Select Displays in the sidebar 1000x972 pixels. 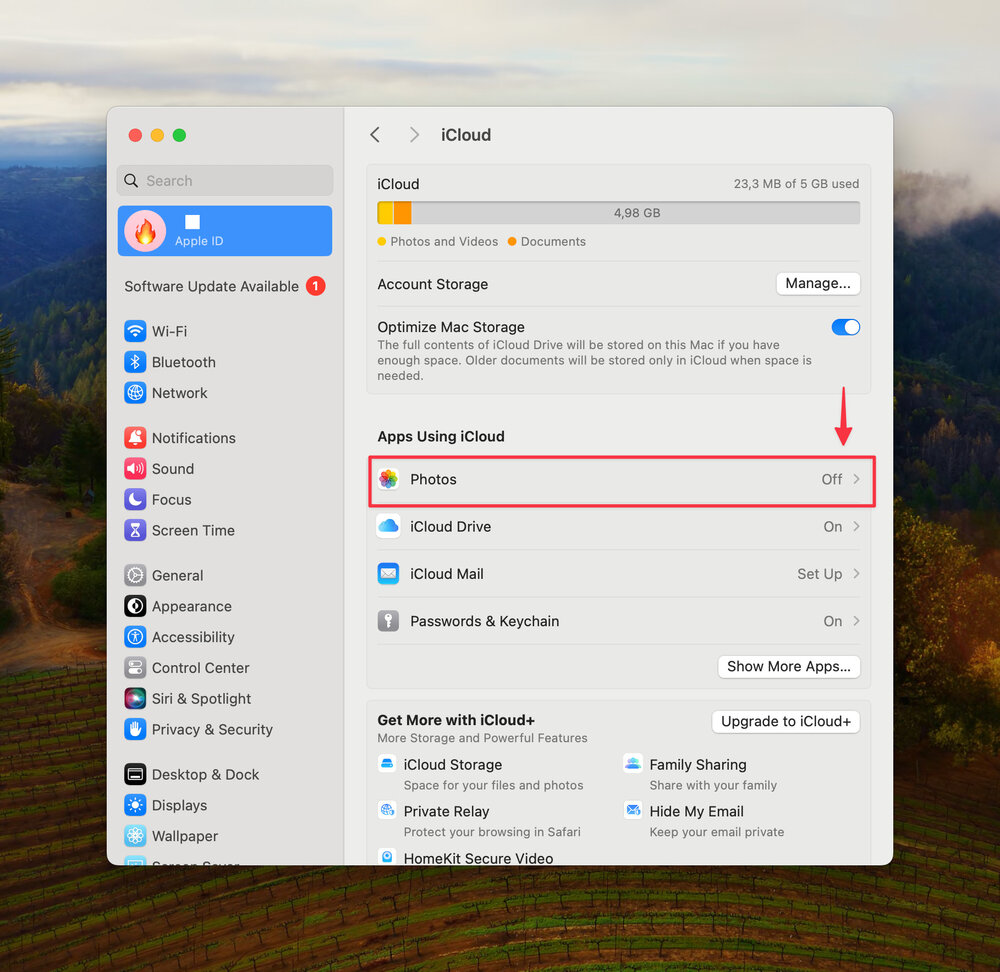(224, 805)
